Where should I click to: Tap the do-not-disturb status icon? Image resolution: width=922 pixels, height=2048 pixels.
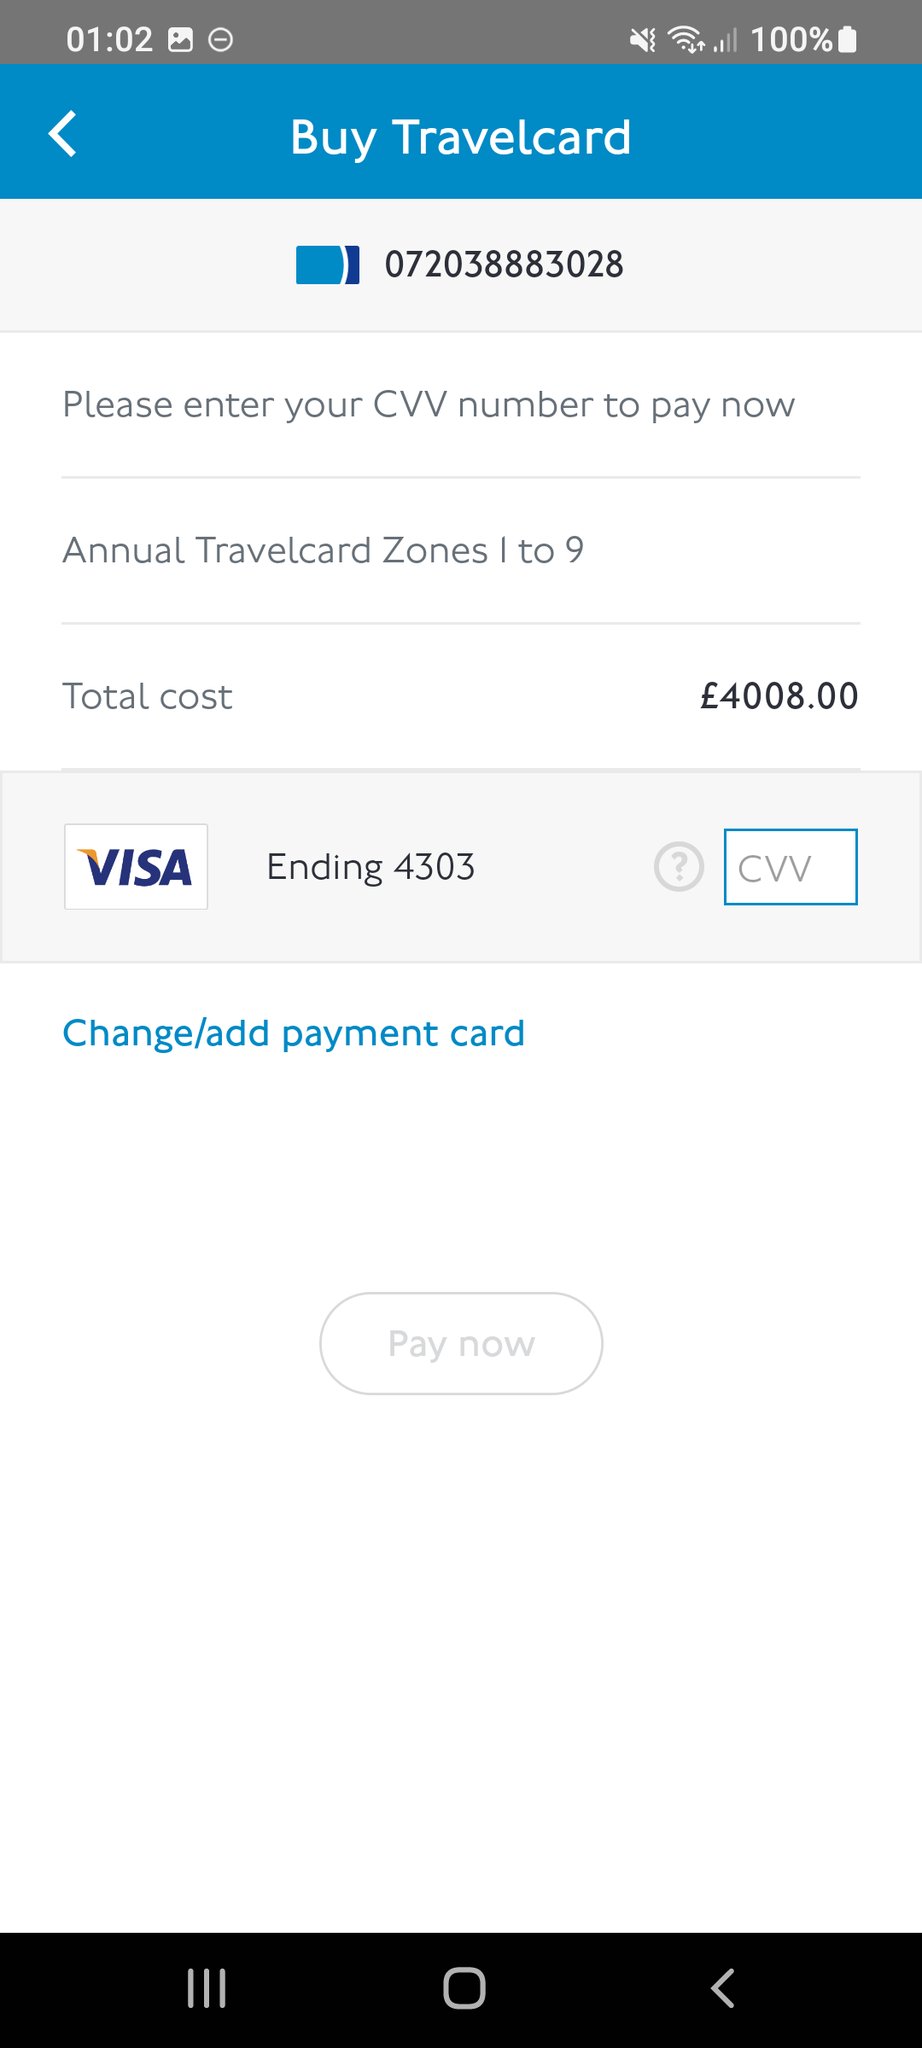[x=220, y=40]
